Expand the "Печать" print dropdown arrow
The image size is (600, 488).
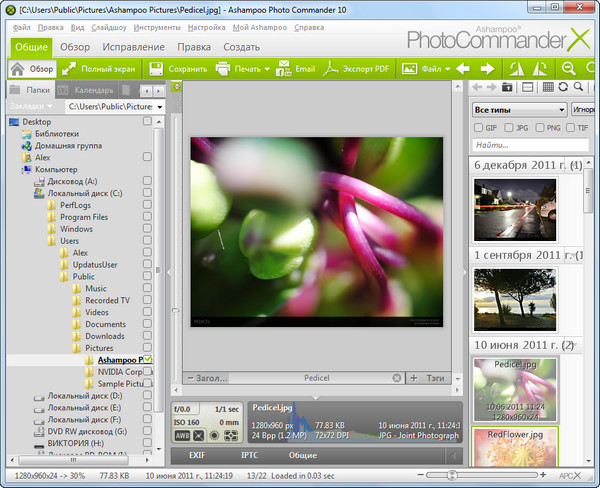click(268, 69)
